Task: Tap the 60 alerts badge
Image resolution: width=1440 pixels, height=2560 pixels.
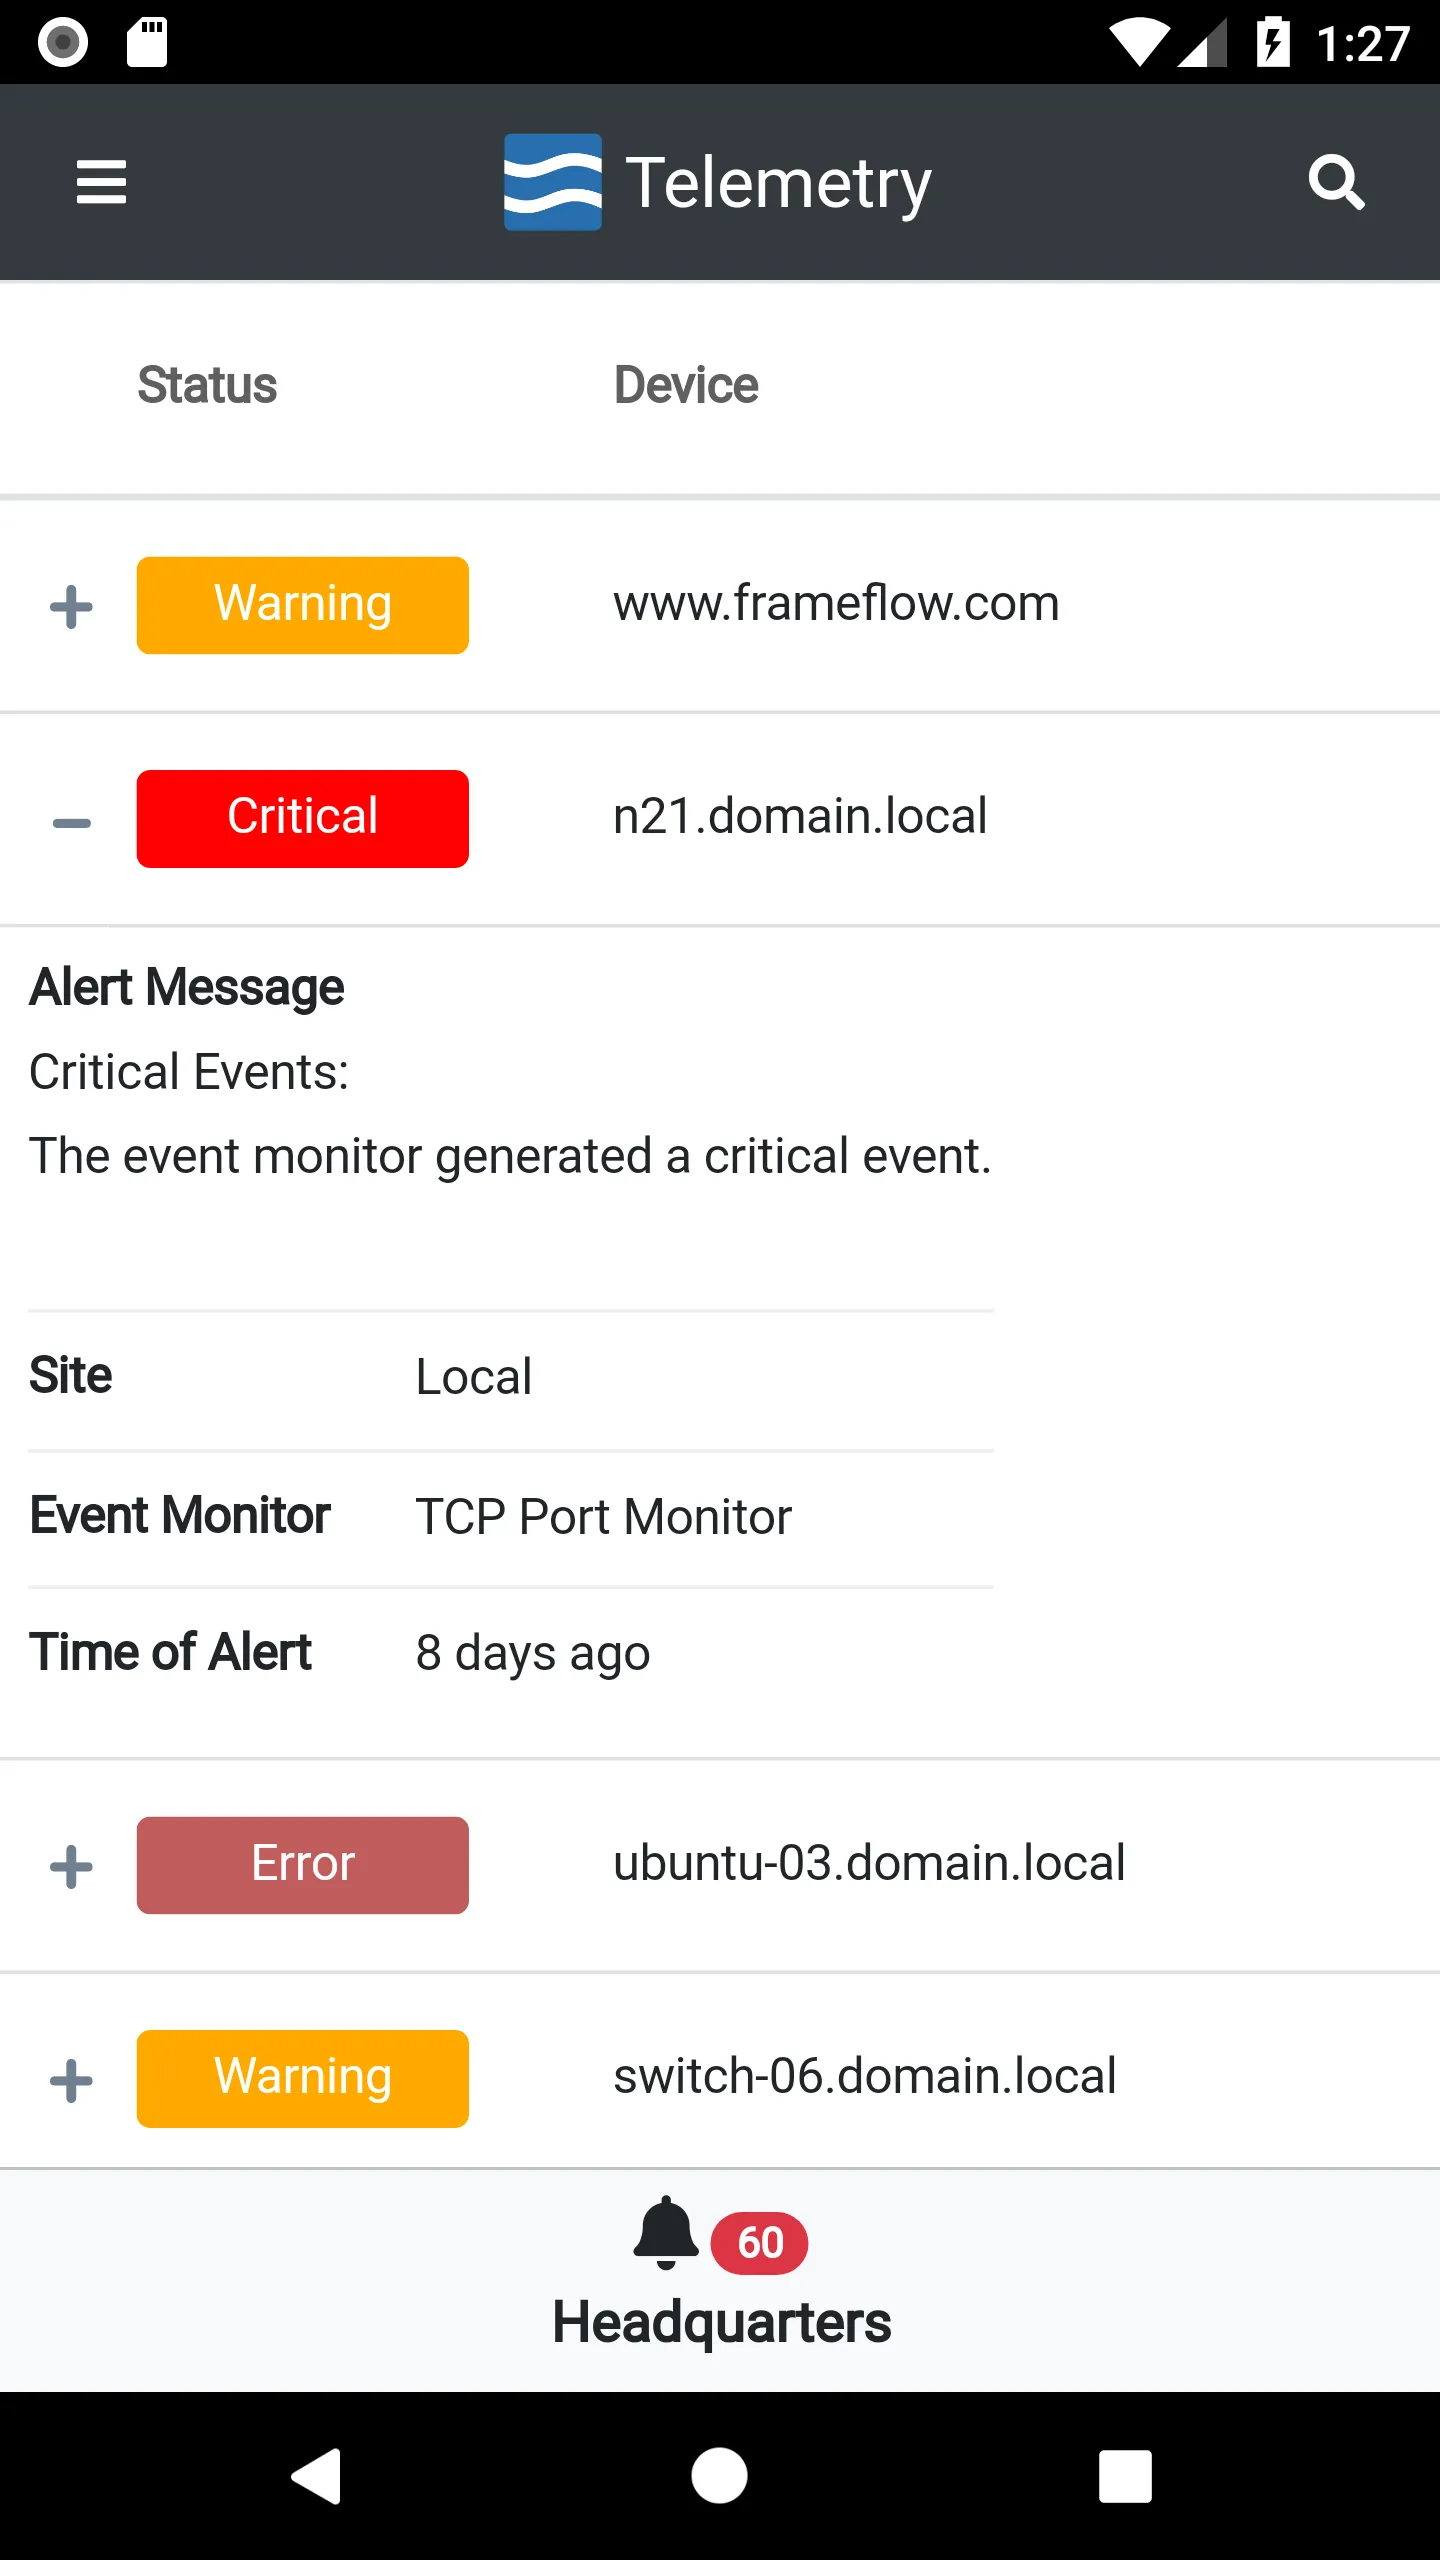Action: click(x=760, y=2243)
